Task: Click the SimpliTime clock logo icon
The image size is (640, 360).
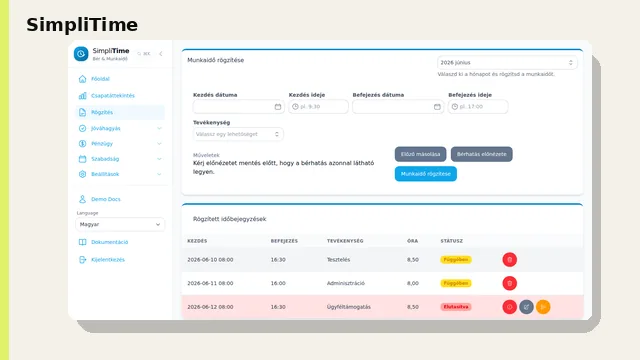Action: click(x=81, y=53)
